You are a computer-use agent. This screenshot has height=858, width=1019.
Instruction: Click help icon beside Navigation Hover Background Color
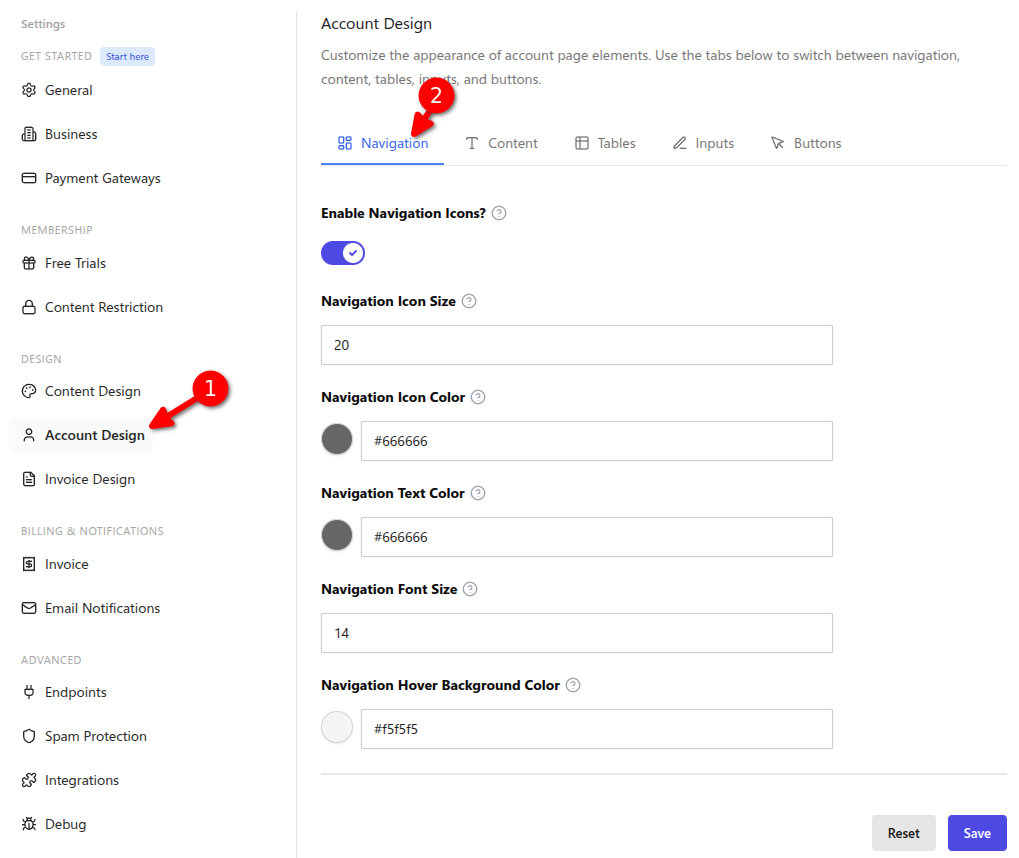click(x=573, y=685)
